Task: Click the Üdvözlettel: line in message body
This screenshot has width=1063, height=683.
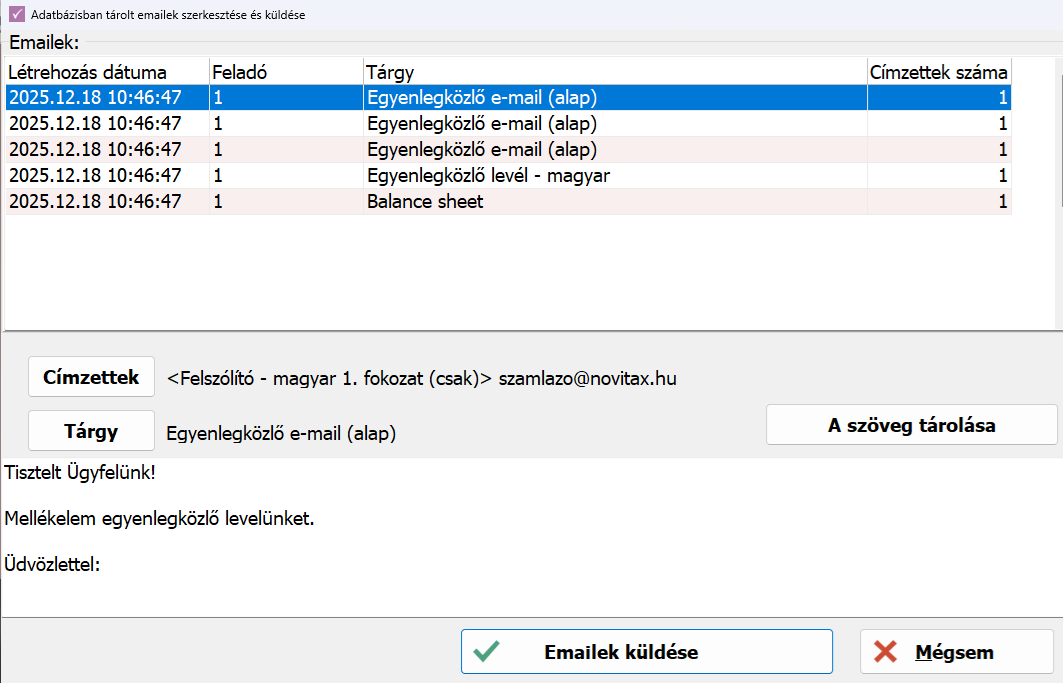Action: (52, 565)
